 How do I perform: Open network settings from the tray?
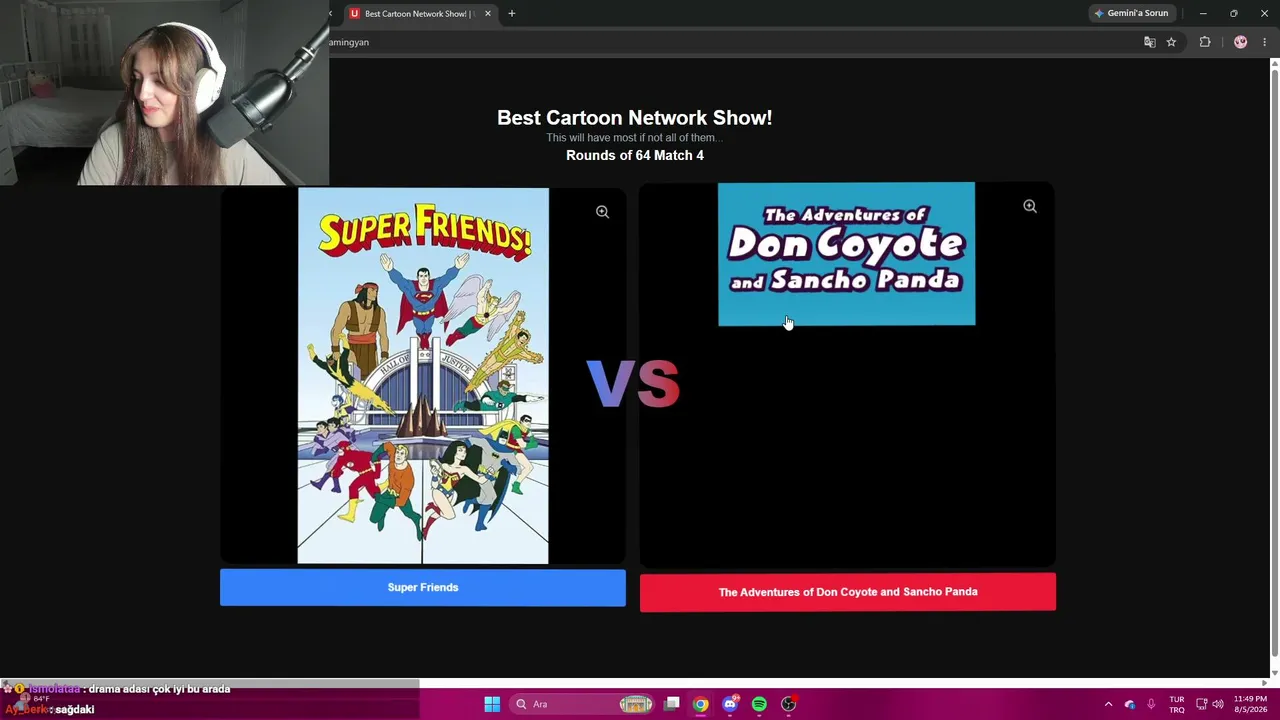point(1201,704)
